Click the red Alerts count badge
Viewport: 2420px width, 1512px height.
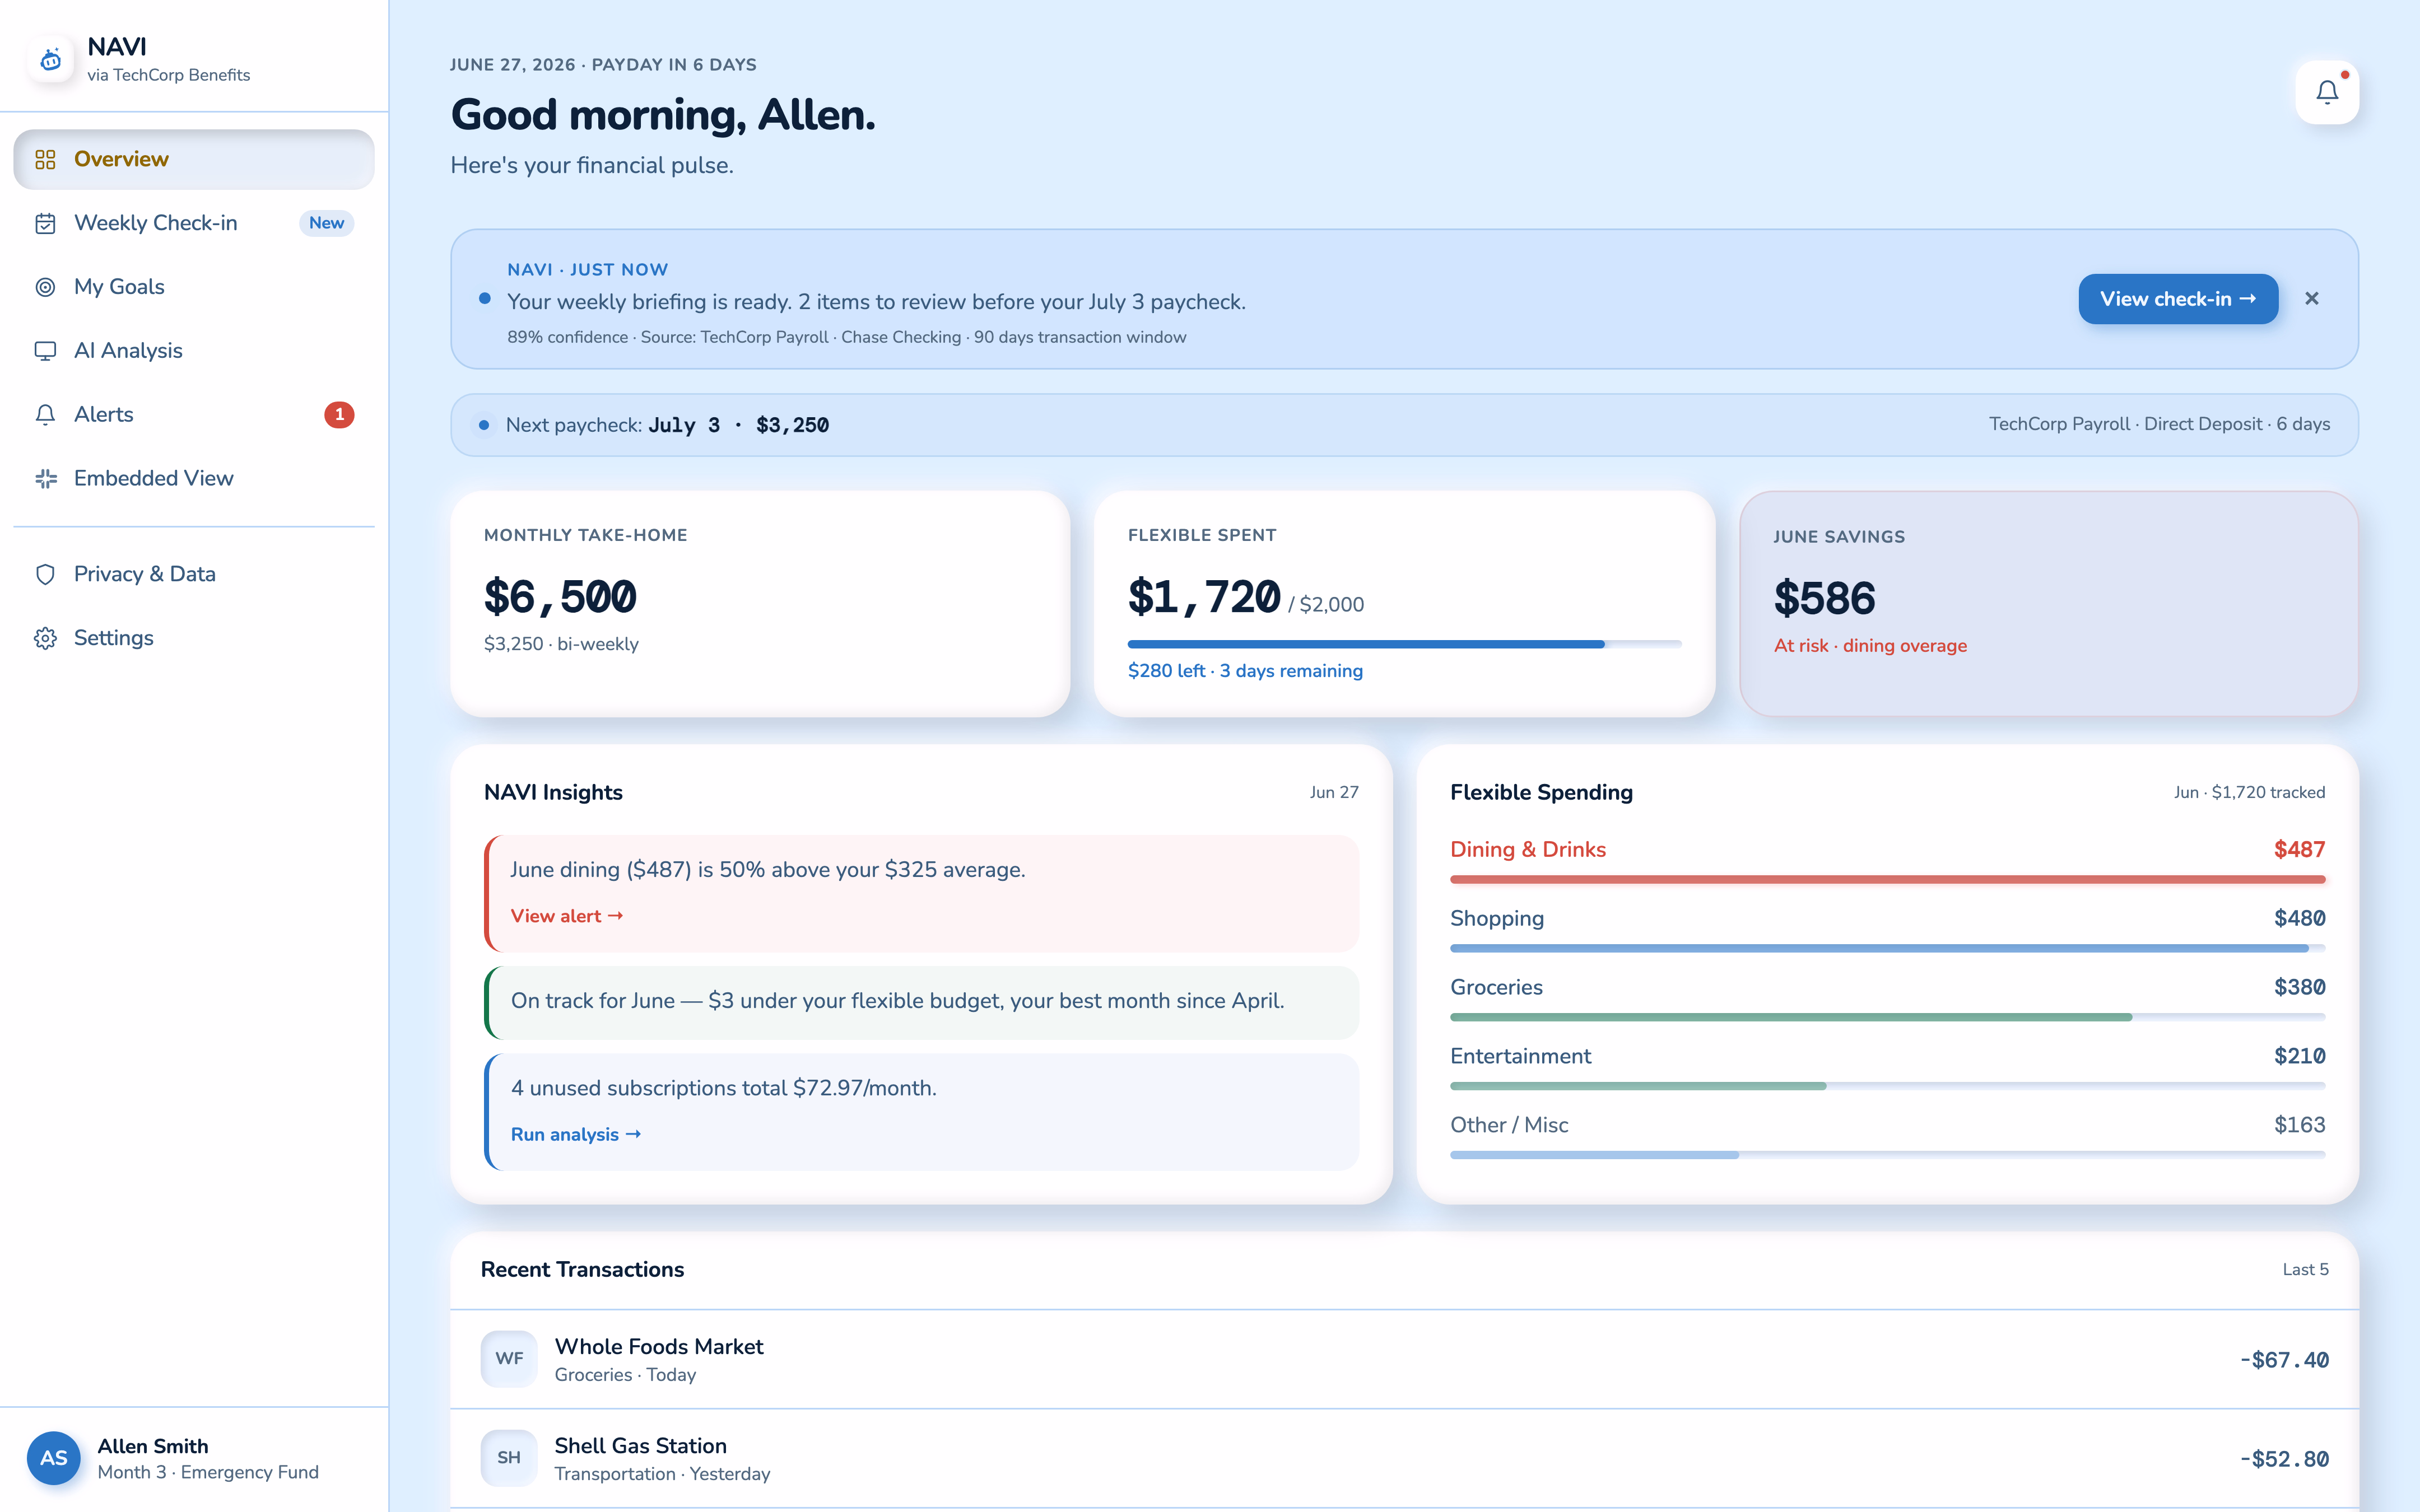pos(339,414)
